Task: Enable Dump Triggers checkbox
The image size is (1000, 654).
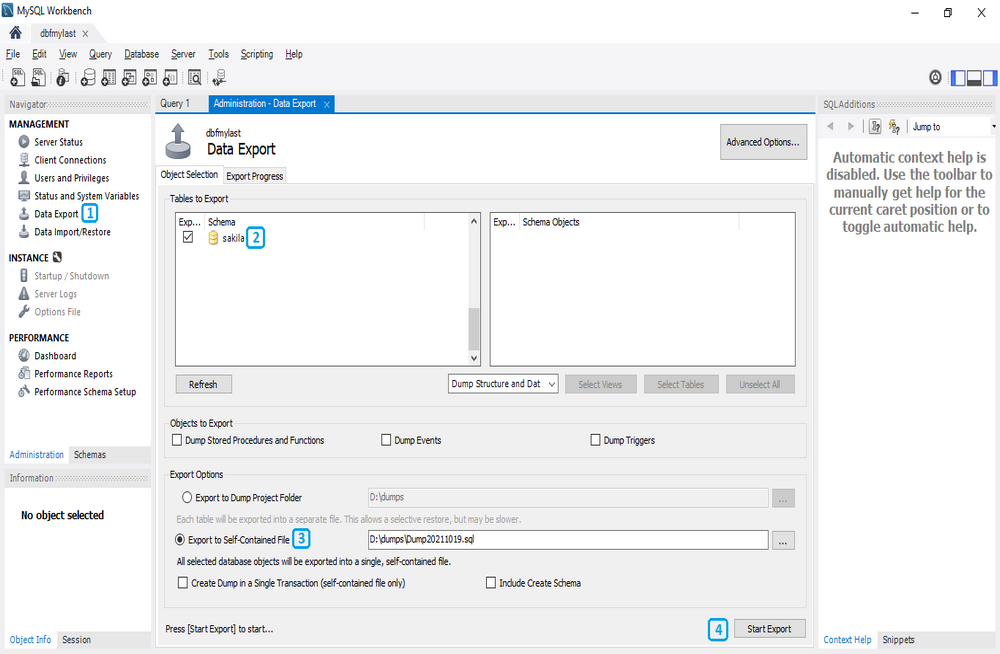Action: click(x=596, y=440)
